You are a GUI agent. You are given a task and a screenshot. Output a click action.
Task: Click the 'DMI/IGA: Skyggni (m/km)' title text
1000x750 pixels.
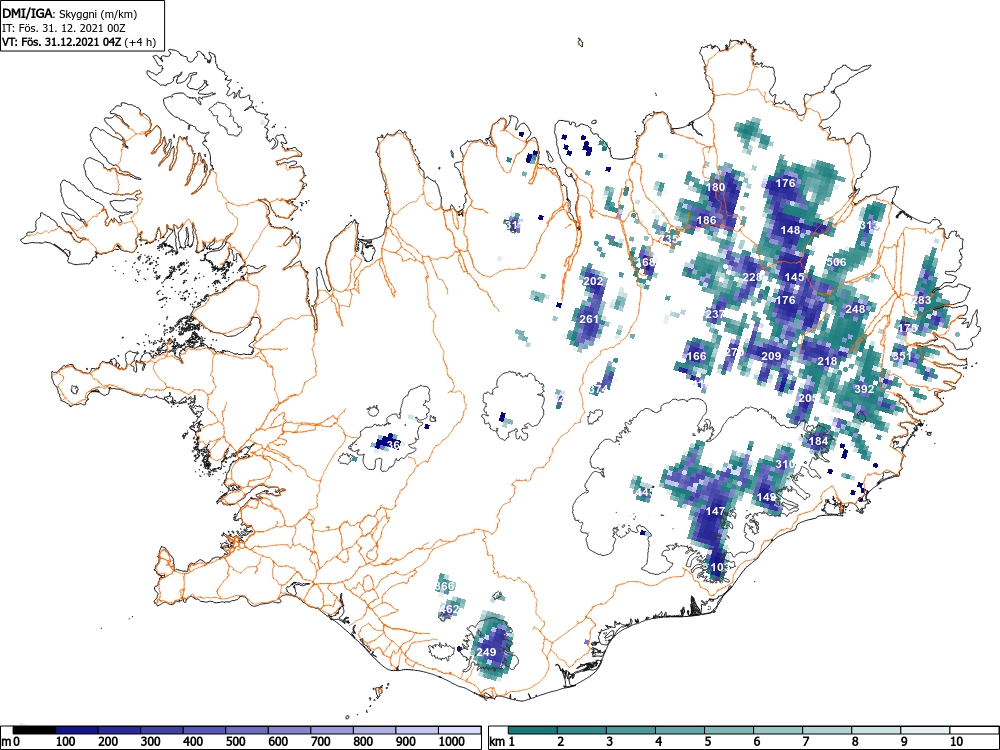(x=70, y=13)
